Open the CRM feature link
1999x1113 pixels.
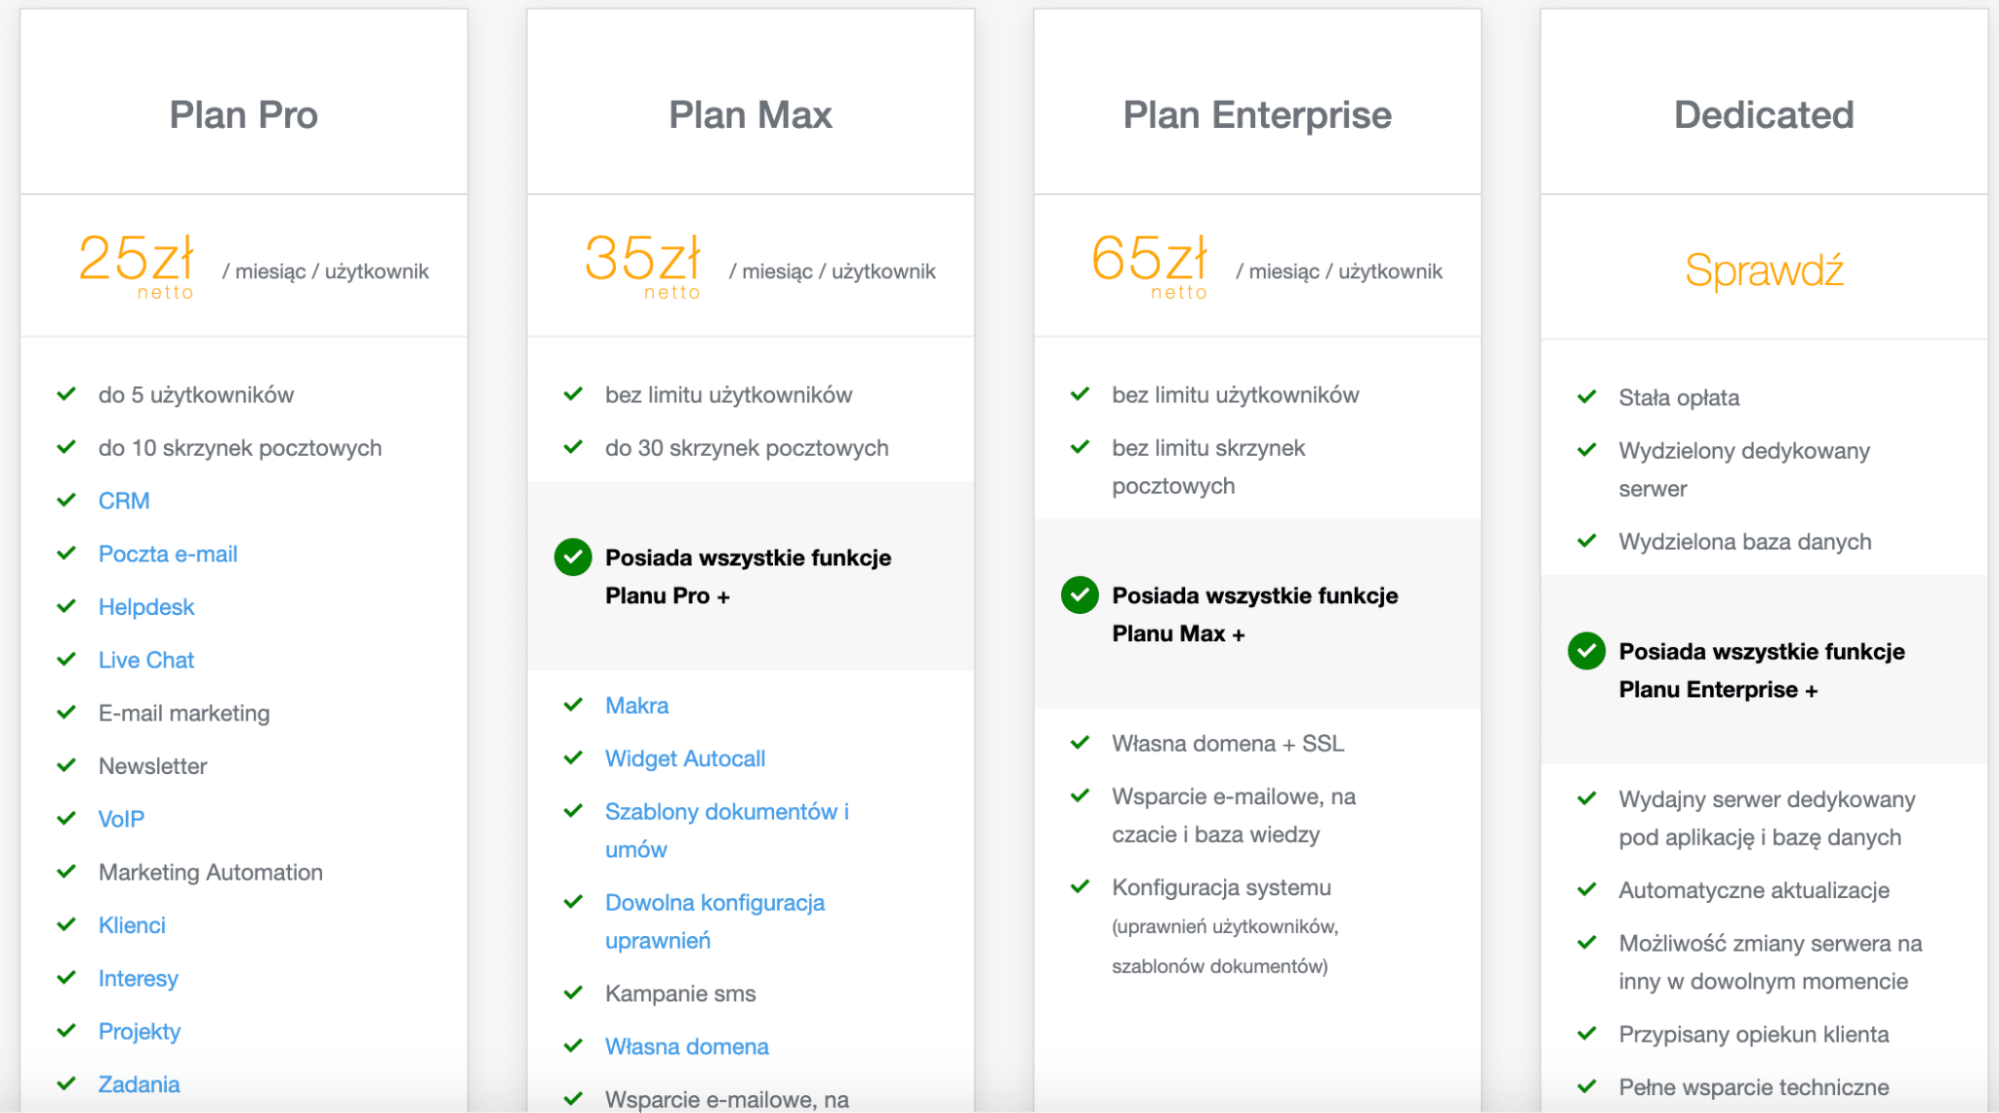tap(124, 501)
